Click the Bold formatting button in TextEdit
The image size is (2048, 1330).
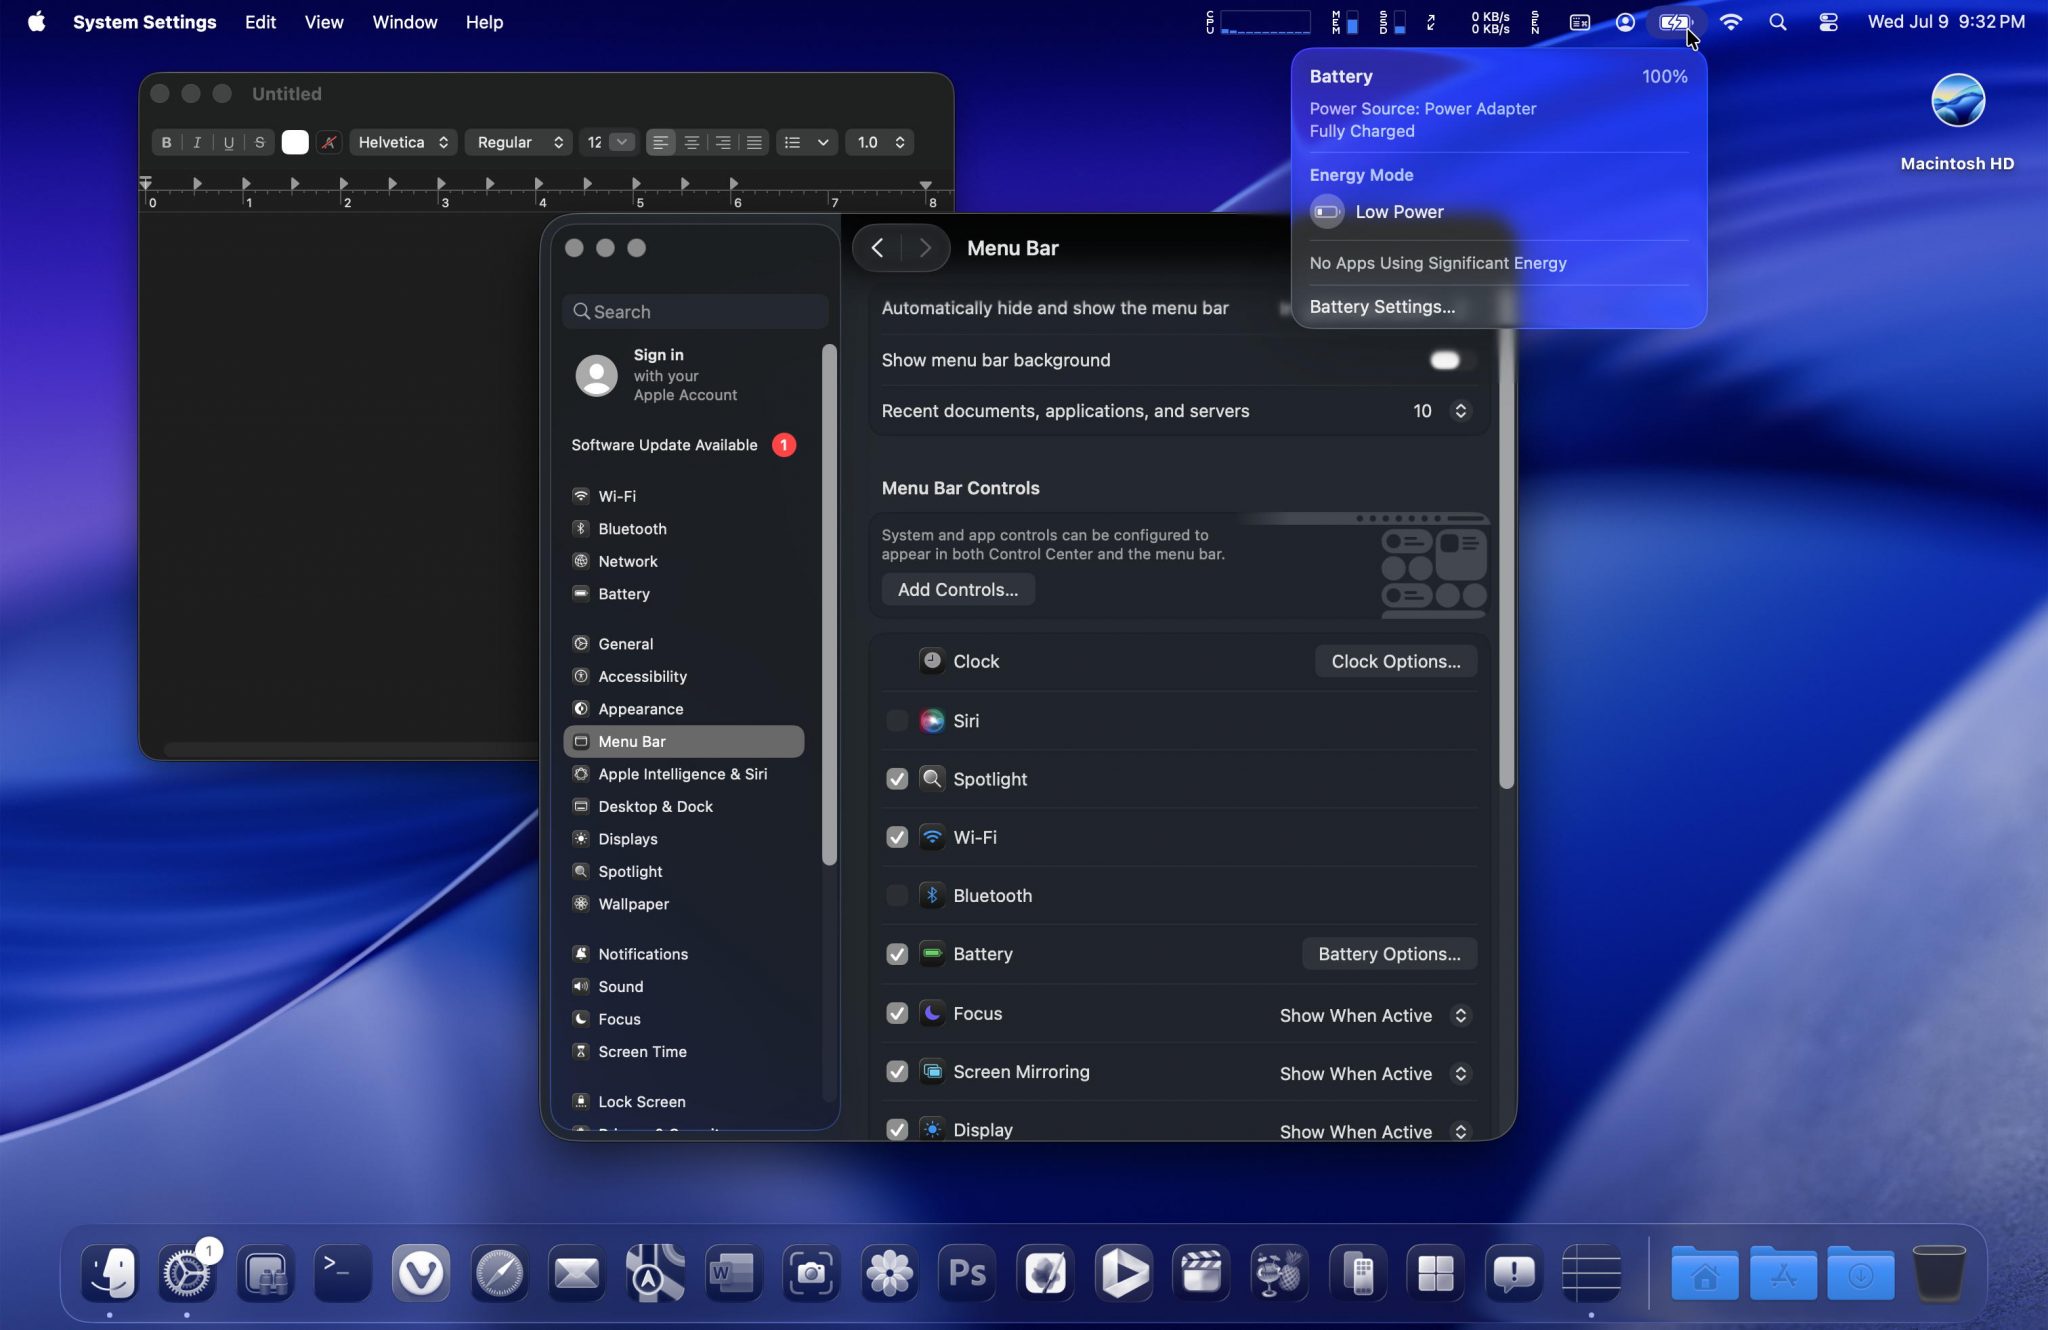166,142
